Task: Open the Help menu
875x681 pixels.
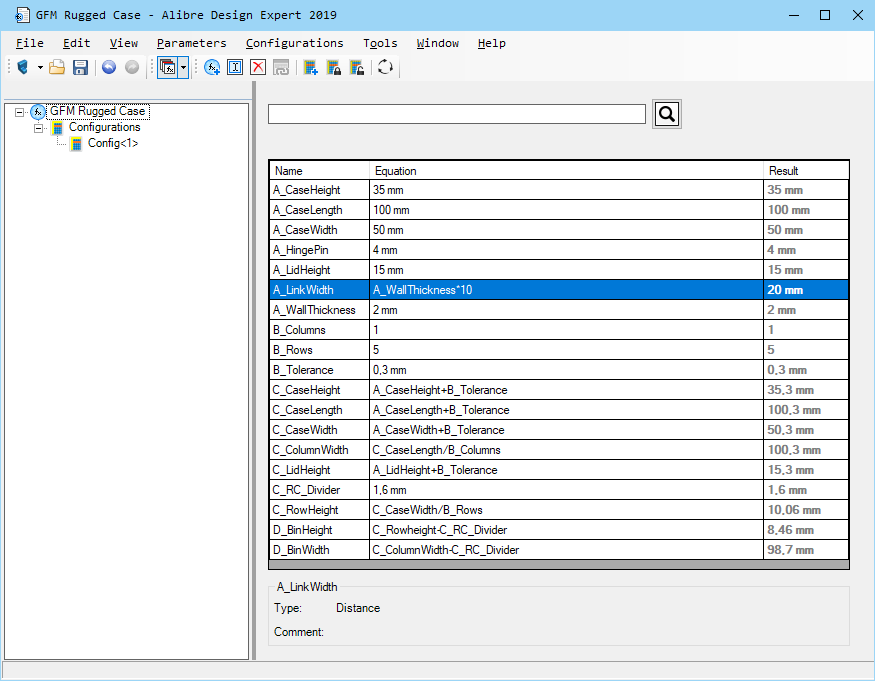Action: click(x=492, y=43)
